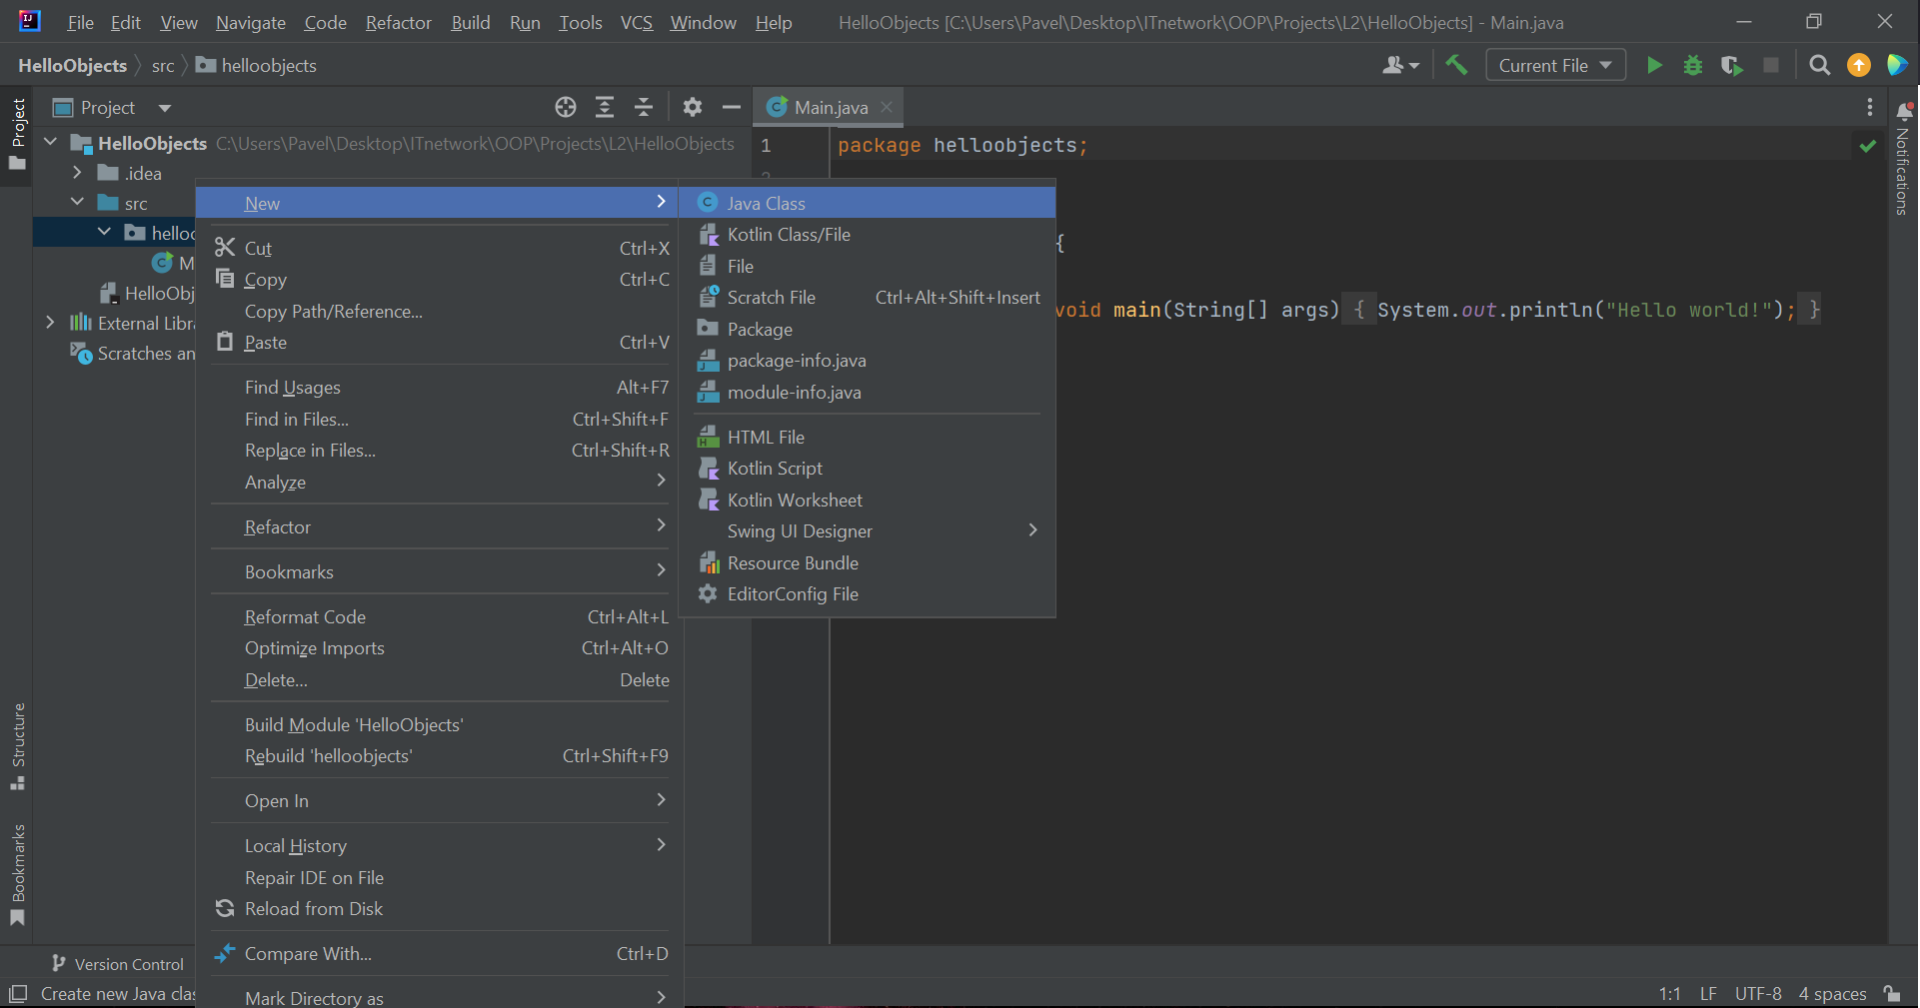Viewport: 1920px width, 1008px height.
Task: Click helloobjects breadcrumb in navigation bar
Action: pyautogui.click(x=268, y=66)
